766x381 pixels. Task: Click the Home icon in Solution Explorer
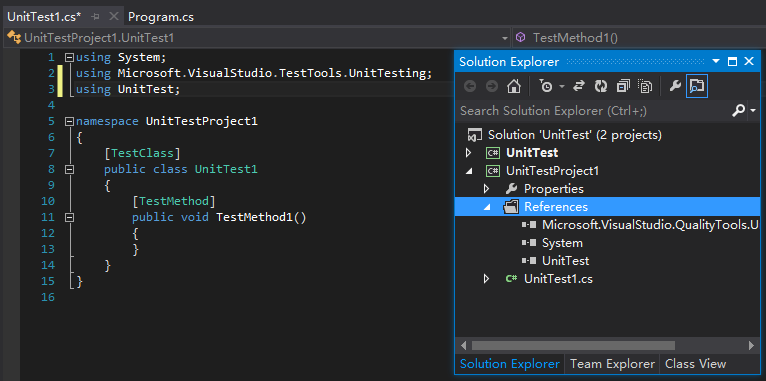(x=513, y=87)
